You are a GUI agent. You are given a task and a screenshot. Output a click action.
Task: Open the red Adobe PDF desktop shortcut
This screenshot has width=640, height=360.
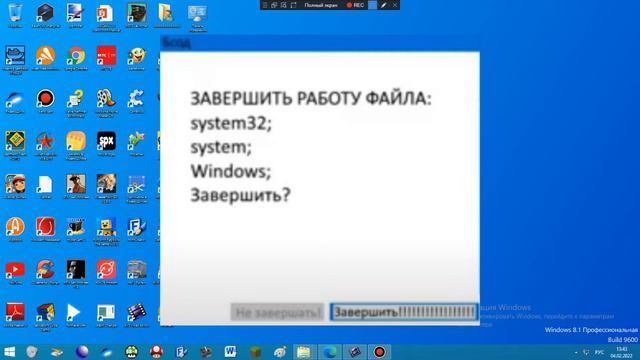[x=15, y=313]
